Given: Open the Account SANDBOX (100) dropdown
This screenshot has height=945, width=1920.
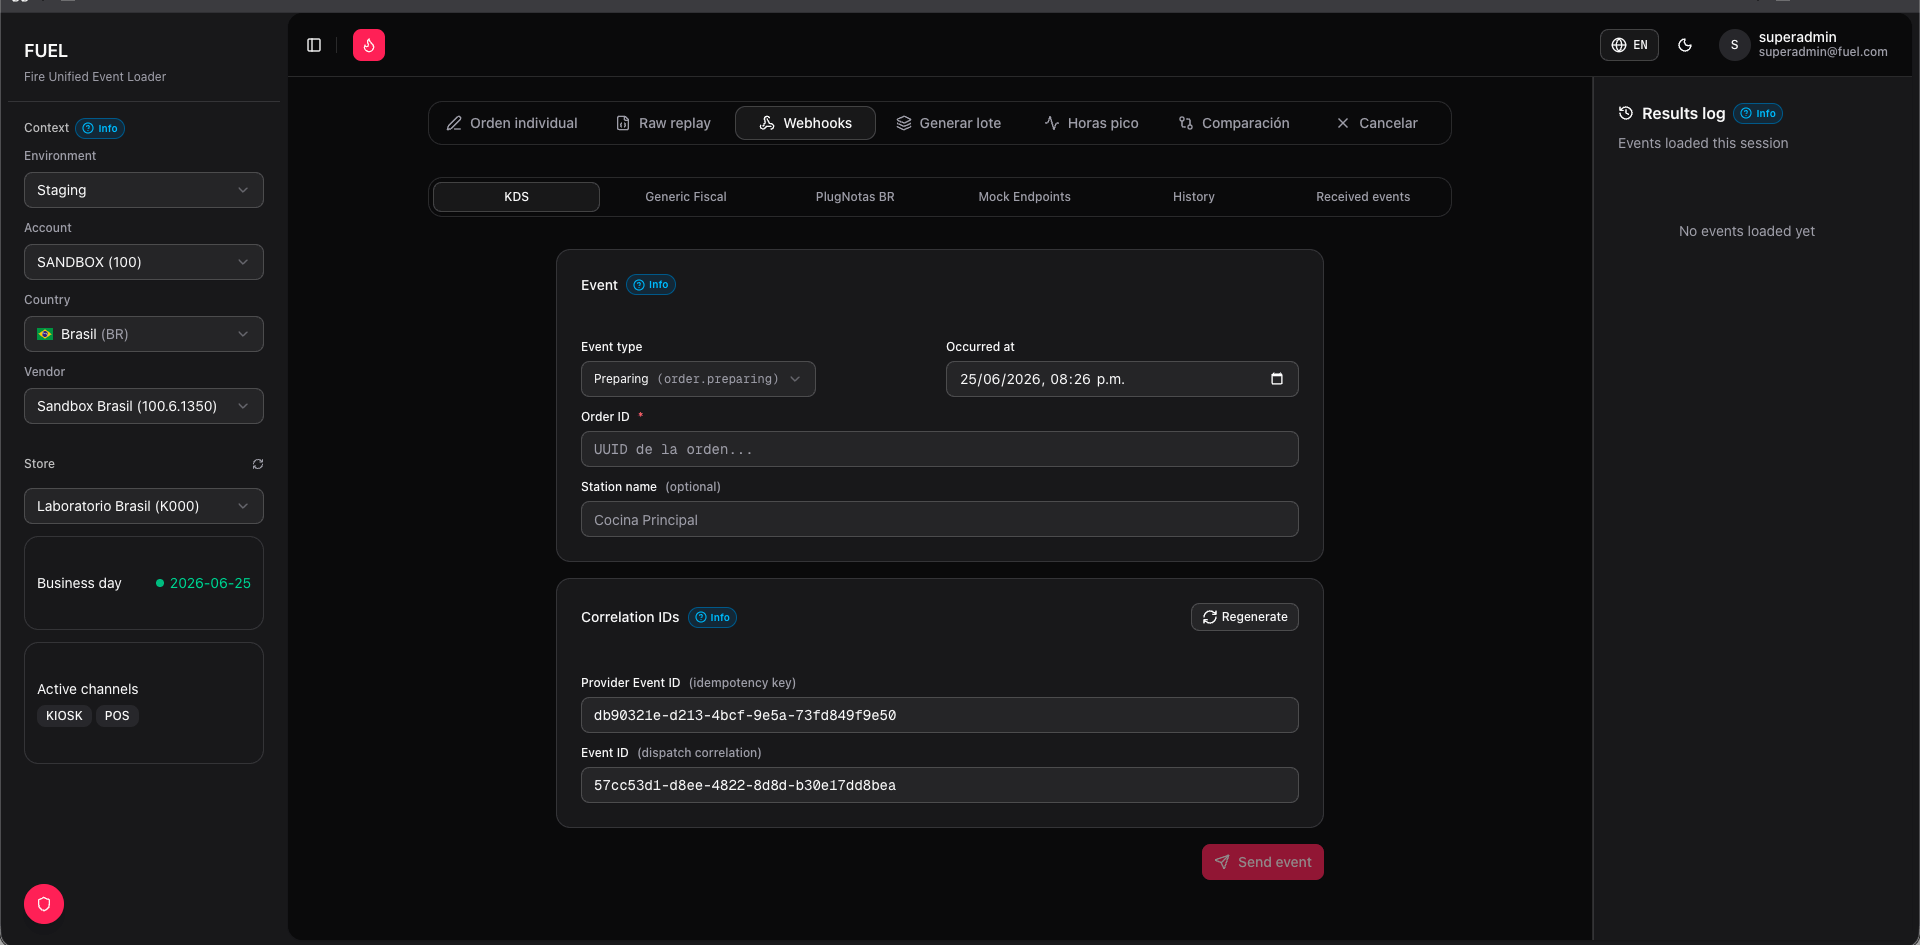Looking at the screenshot, I should click(144, 262).
